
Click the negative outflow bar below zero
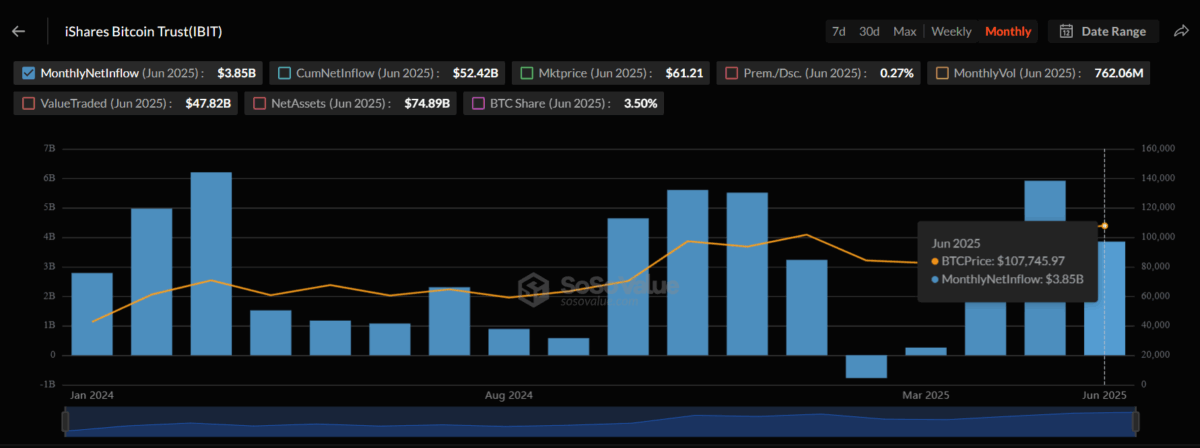tap(866, 366)
